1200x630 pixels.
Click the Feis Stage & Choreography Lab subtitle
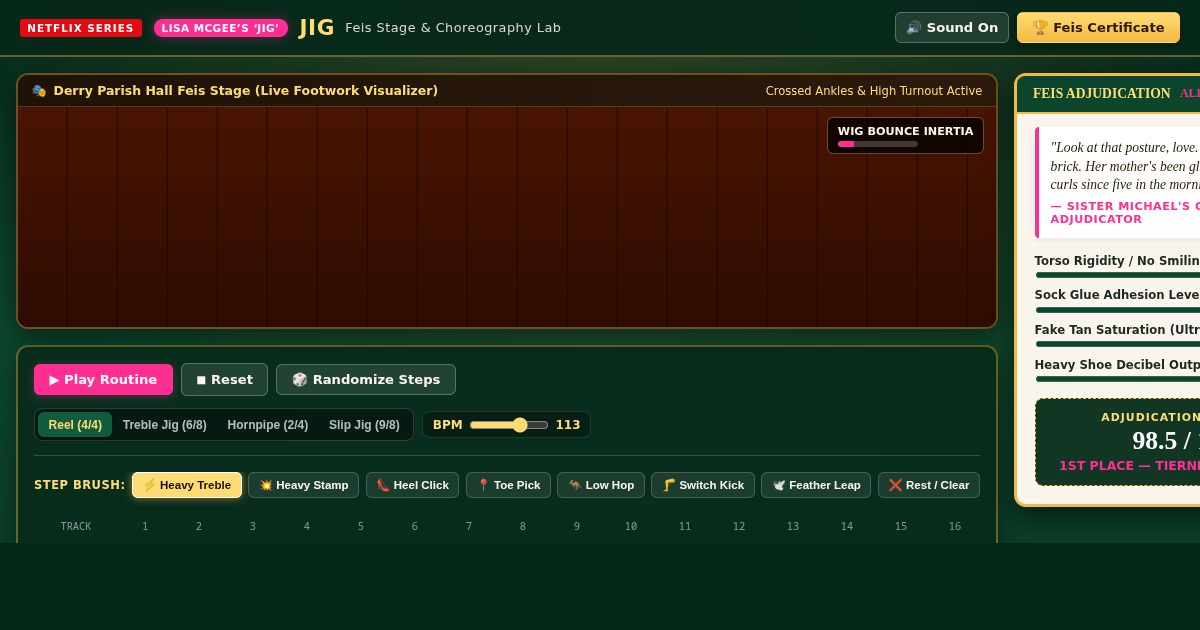[x=453, y=28]
